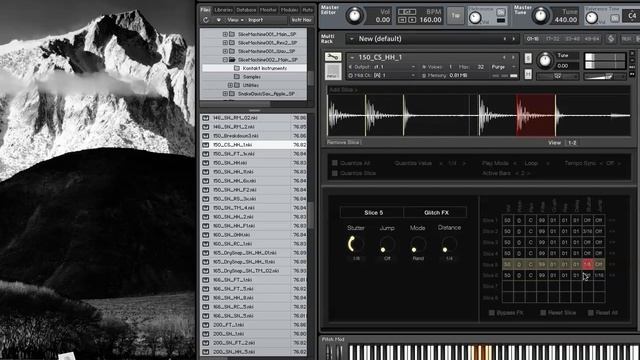This screenshot has width=640, height=360.
Task: Click the Import button in browser
Action: 256,20
